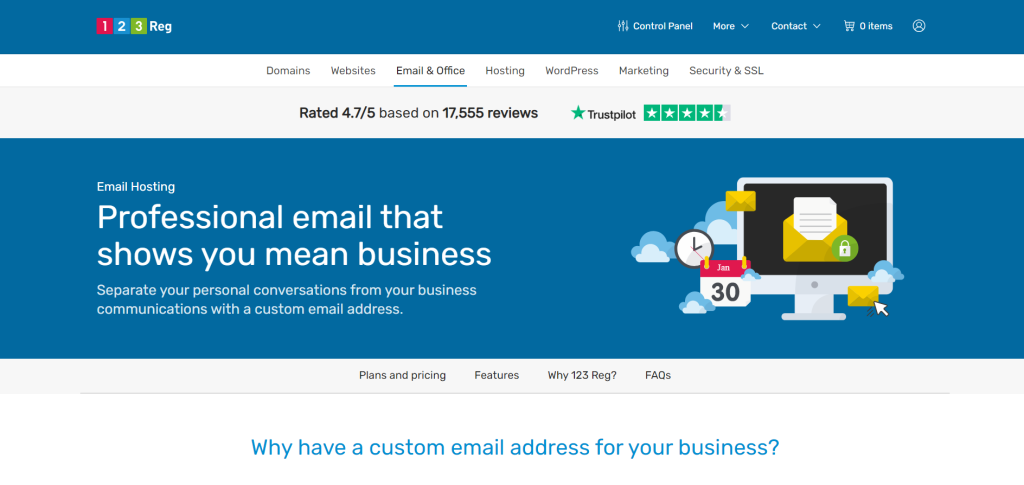Expand the Contact dropdown menu
Image resolution: width=1024 pixels, height=485 pixels.
(795, 26)
